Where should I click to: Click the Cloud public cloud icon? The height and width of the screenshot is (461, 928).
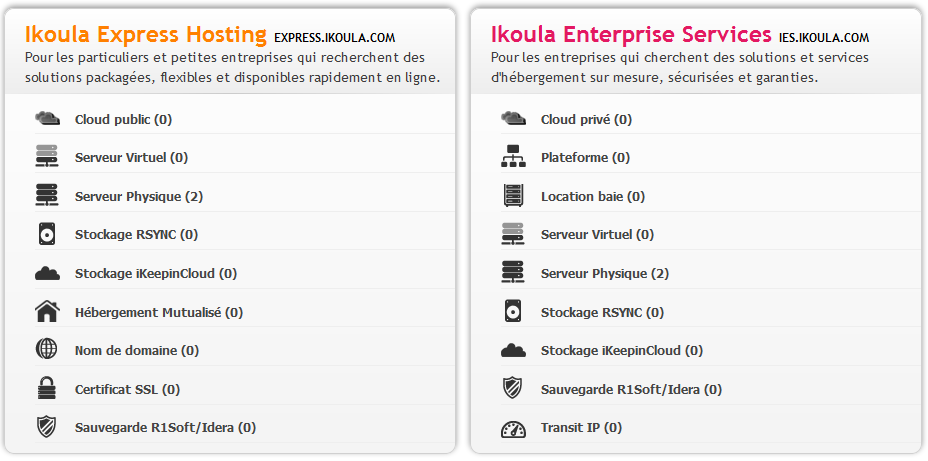click(47, 119)
